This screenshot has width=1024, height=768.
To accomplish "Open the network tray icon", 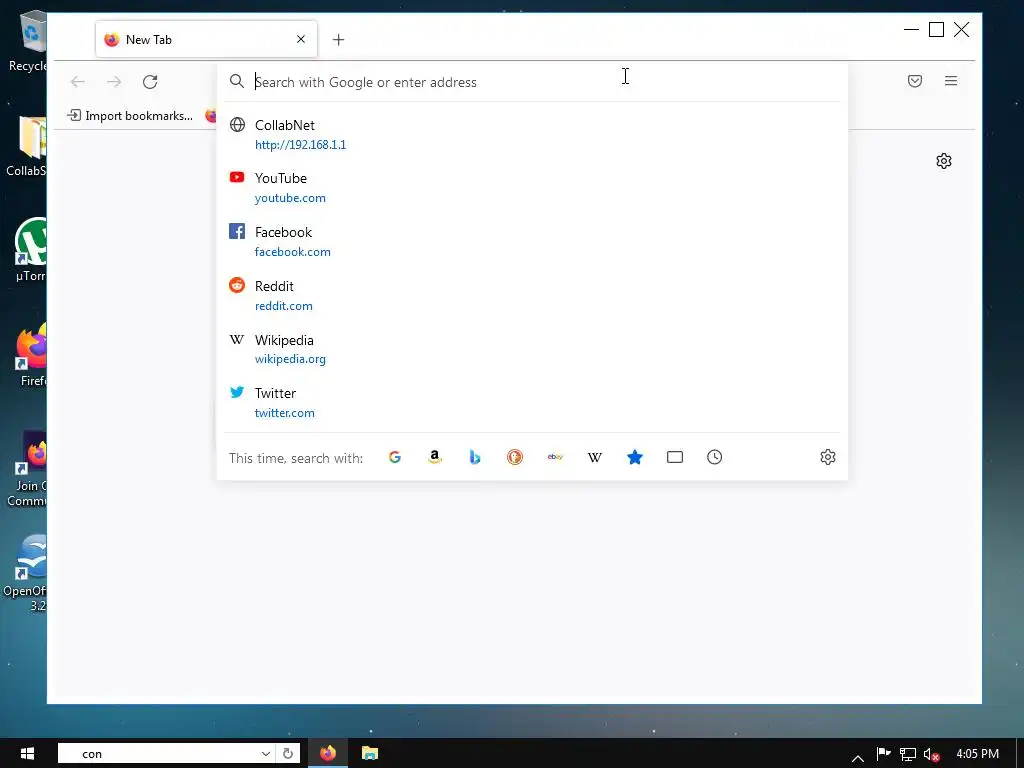I will (908, 754).
